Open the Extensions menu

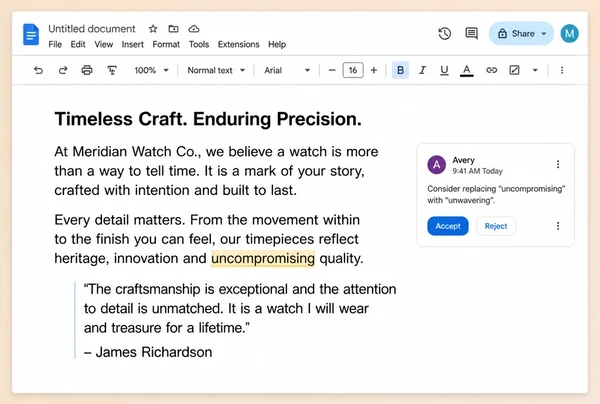[x=238, y=44]
